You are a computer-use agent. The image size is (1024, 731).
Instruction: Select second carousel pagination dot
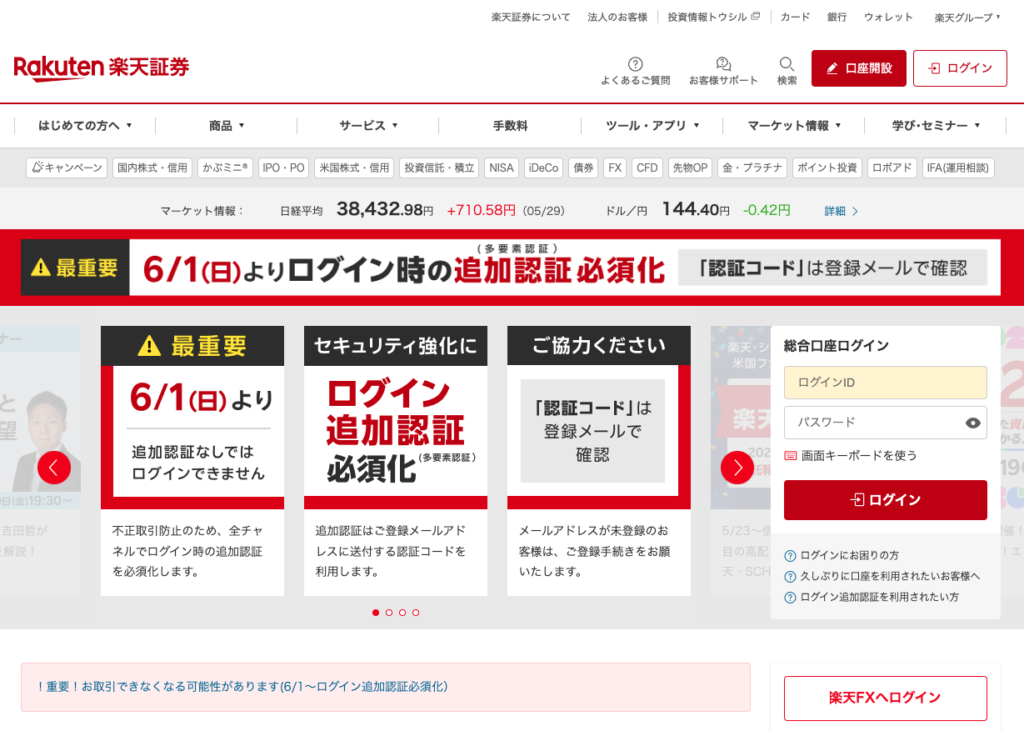pos(389,612)
